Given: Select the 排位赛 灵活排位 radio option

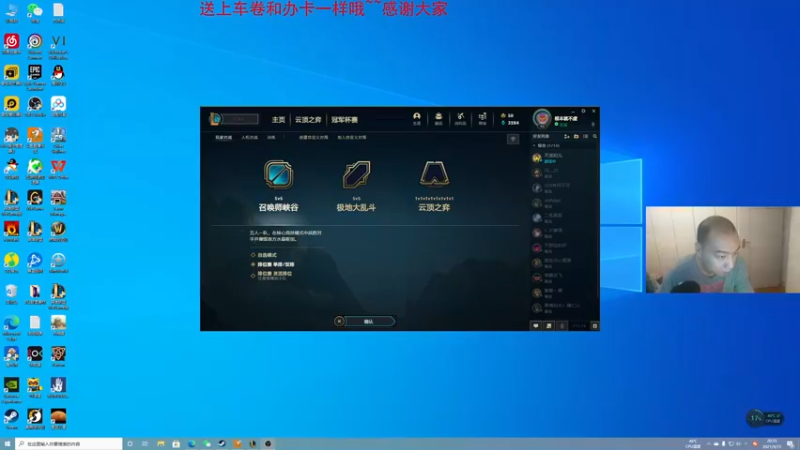Looking at the screenshot, I should [271, 274].
